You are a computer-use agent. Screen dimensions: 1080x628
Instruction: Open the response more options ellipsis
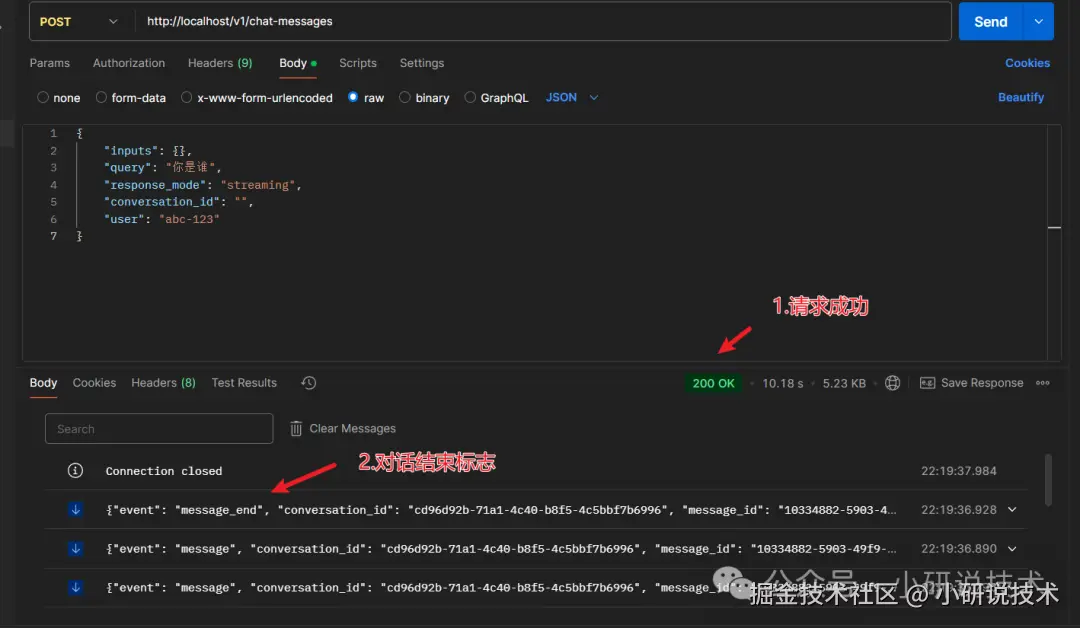(x=1043, y=383)
